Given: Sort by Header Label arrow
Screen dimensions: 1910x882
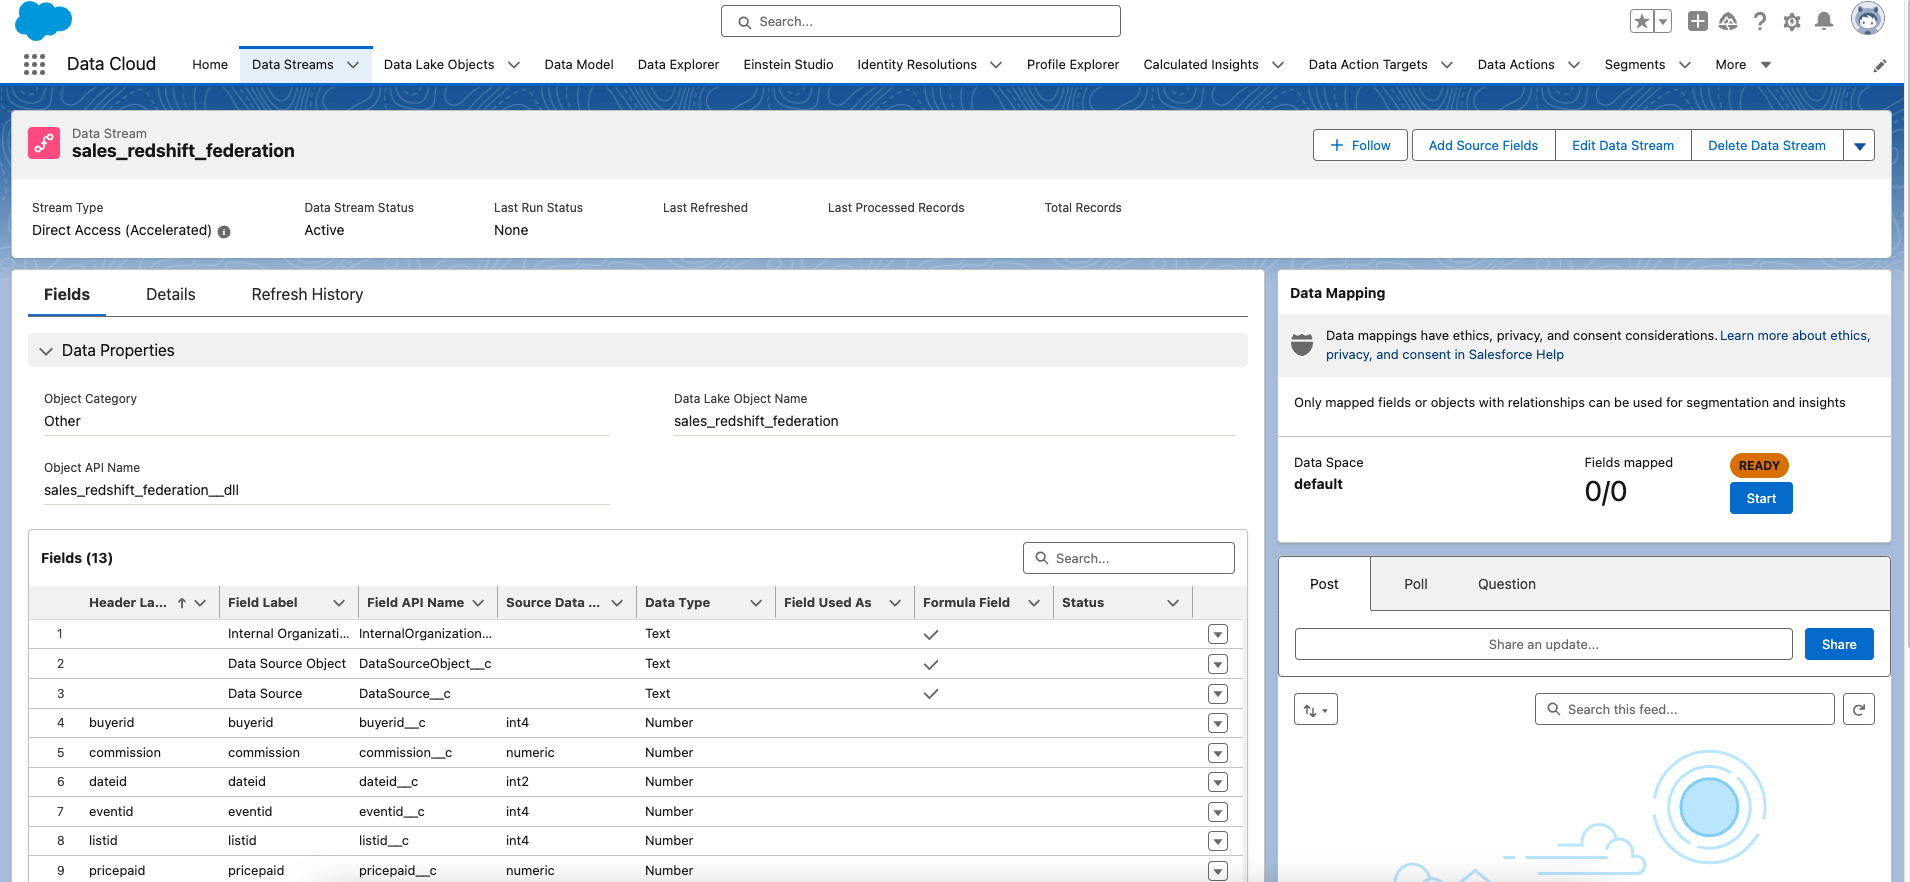Looking at the screenshot, I should [x=182, y=603].
